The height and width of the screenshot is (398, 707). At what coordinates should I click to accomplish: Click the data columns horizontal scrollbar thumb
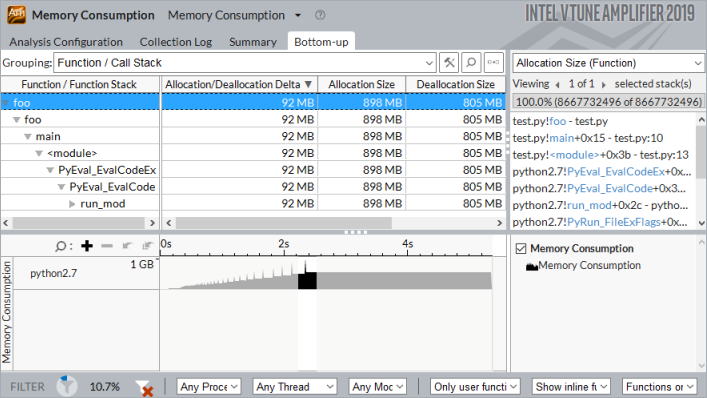click(284, 223)
